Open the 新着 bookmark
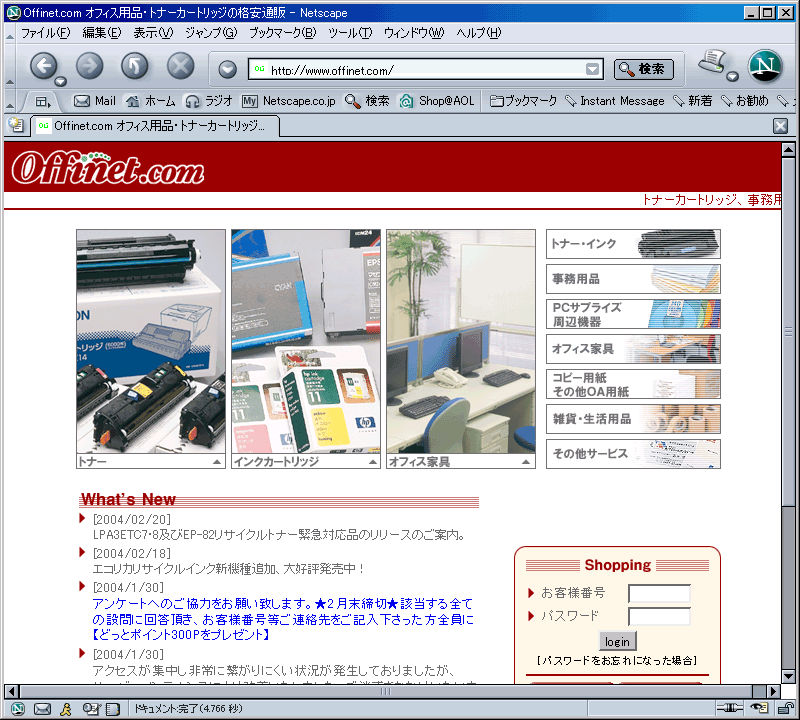 [x=693, y=101]
